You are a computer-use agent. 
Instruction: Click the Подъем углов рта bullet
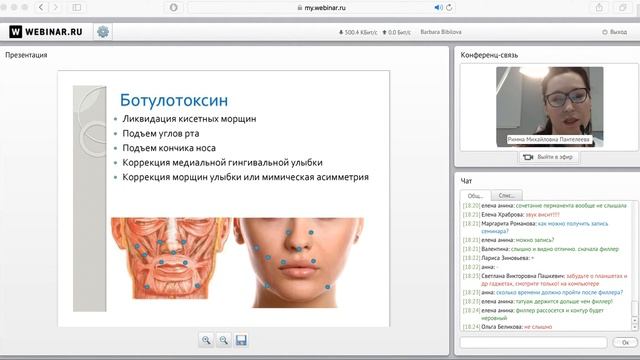(161, 133)
